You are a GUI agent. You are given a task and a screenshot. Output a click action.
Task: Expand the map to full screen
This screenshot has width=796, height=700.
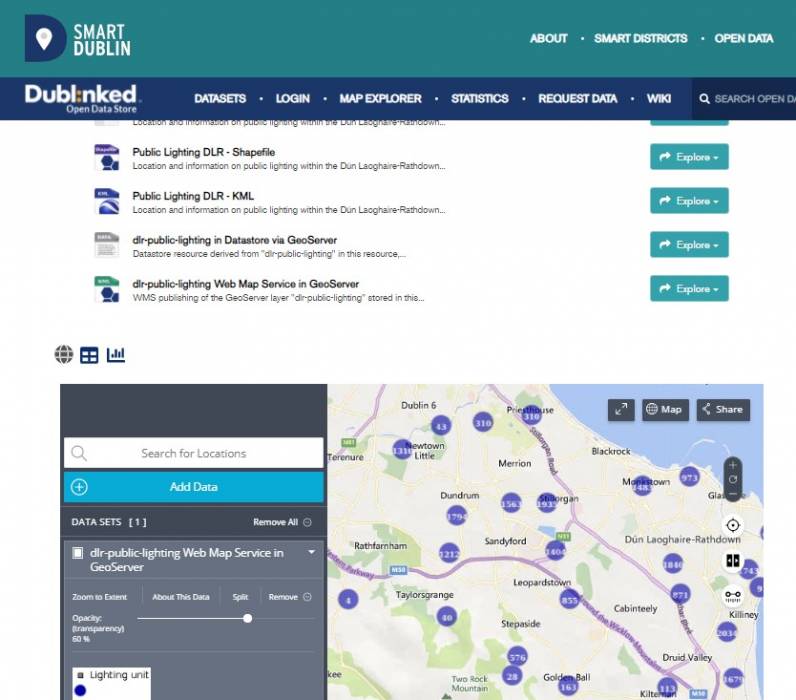[621, 409]
